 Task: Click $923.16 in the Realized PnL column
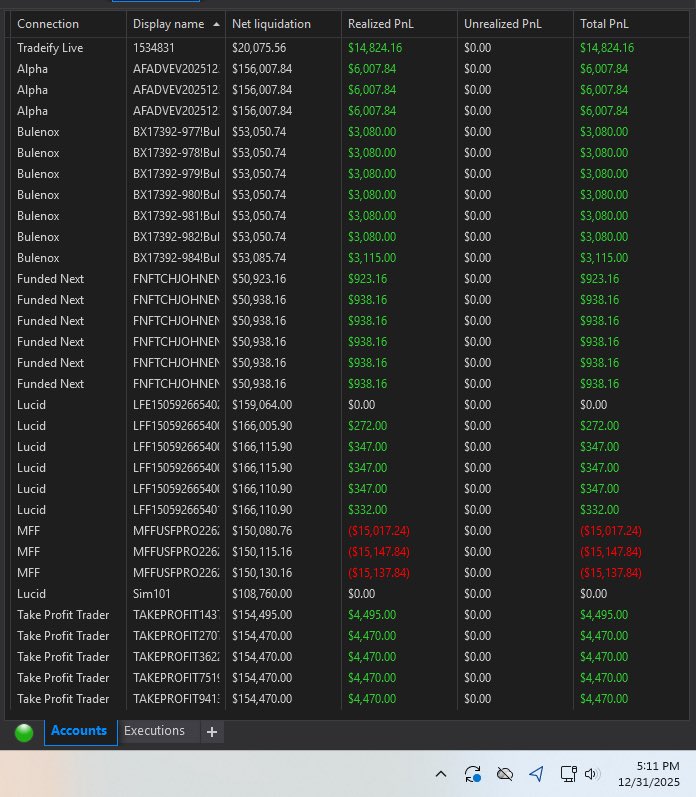coord(367,279)
